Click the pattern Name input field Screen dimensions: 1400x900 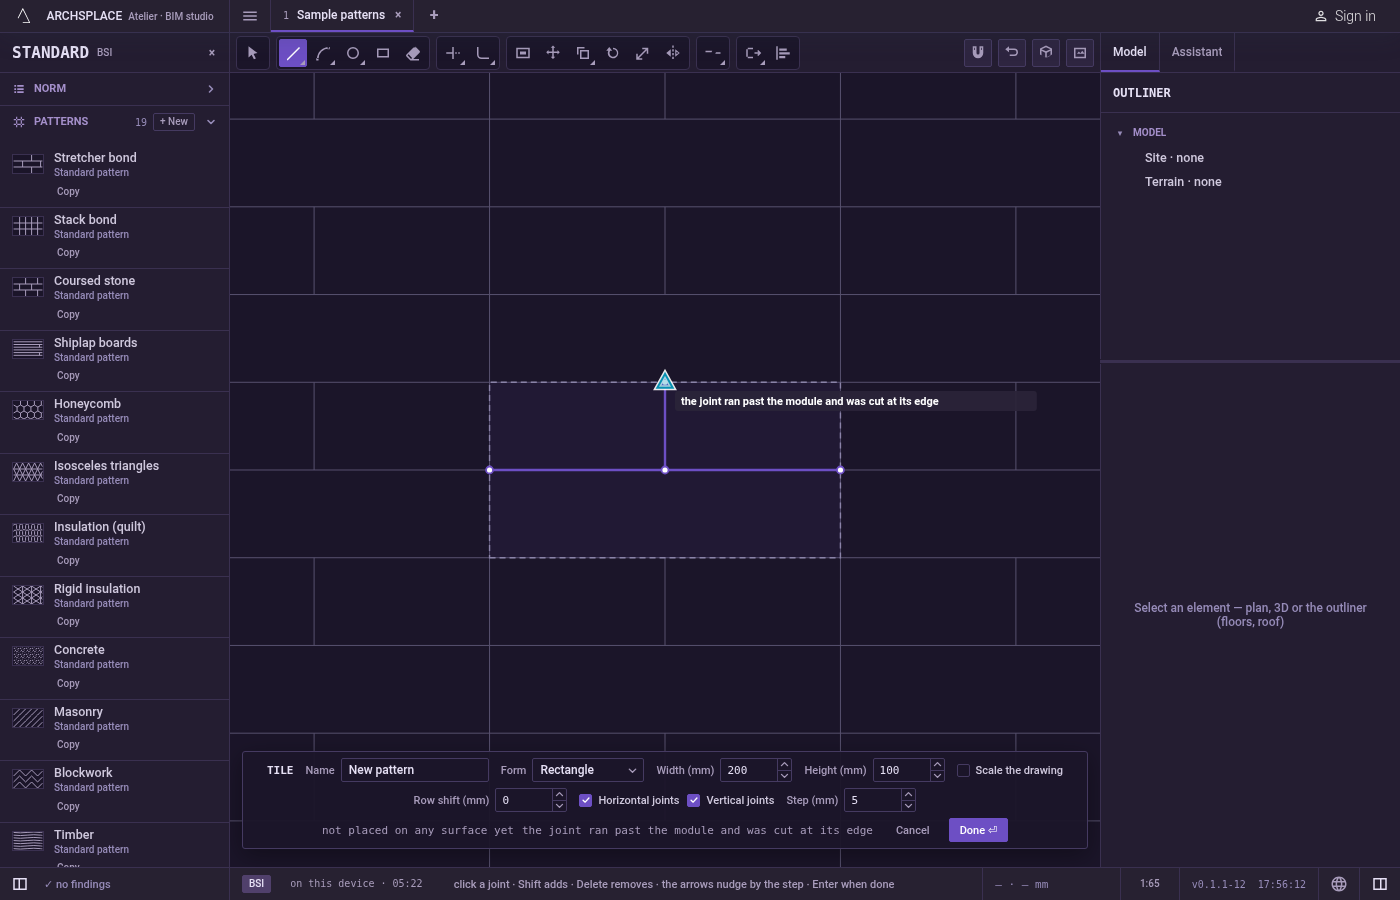pyautogui.click(x=415, y=770)
